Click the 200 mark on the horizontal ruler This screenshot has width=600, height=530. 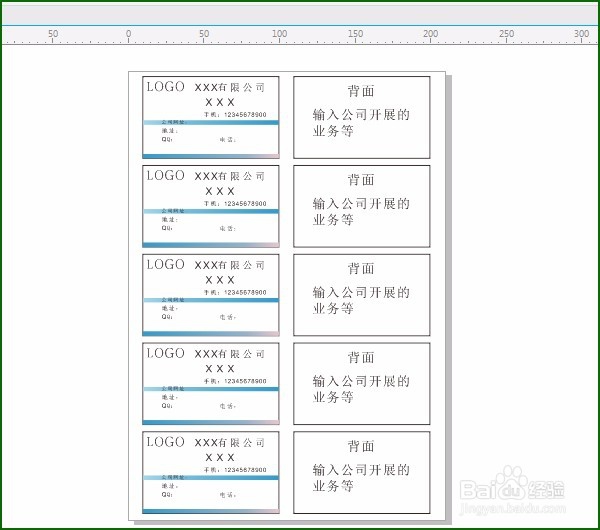pos(430,34)
